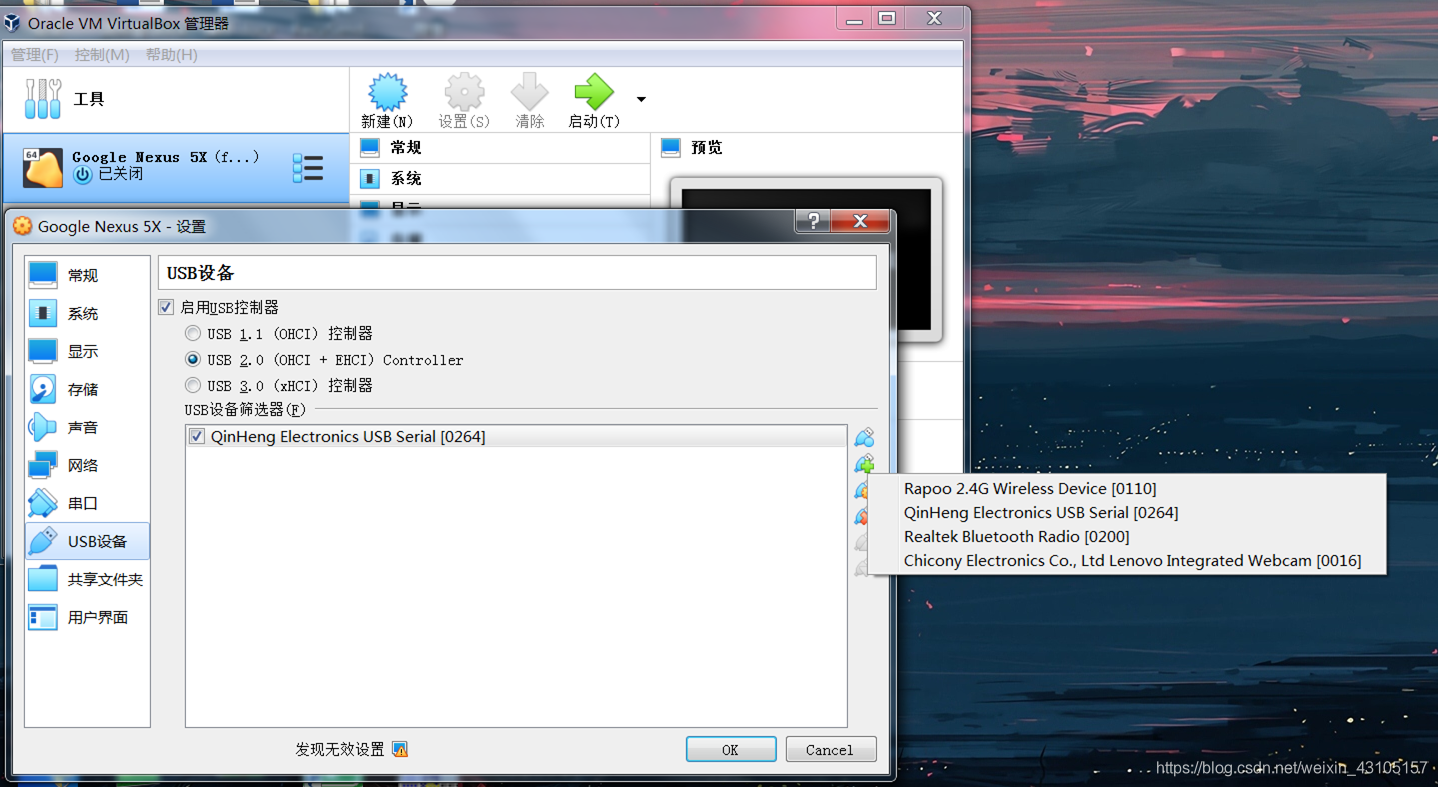Click the 发现无效设置 text
The image size is (1438, 787).
pos(339,749)
